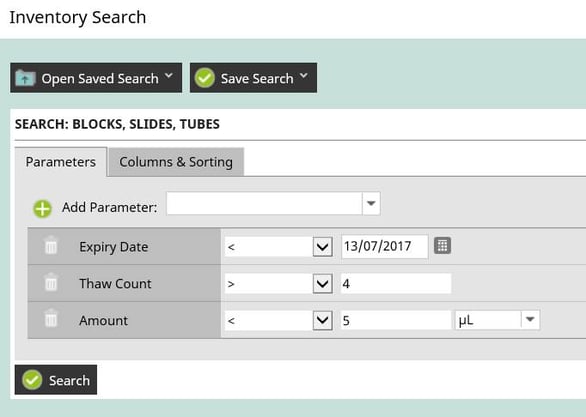Click the green plus Add Parameter icon

coord(42,208)
